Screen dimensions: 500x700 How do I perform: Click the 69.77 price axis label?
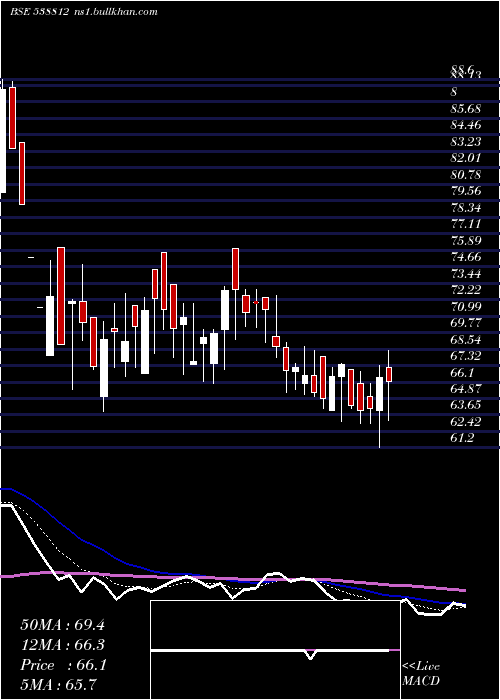(x=465, y=323)
